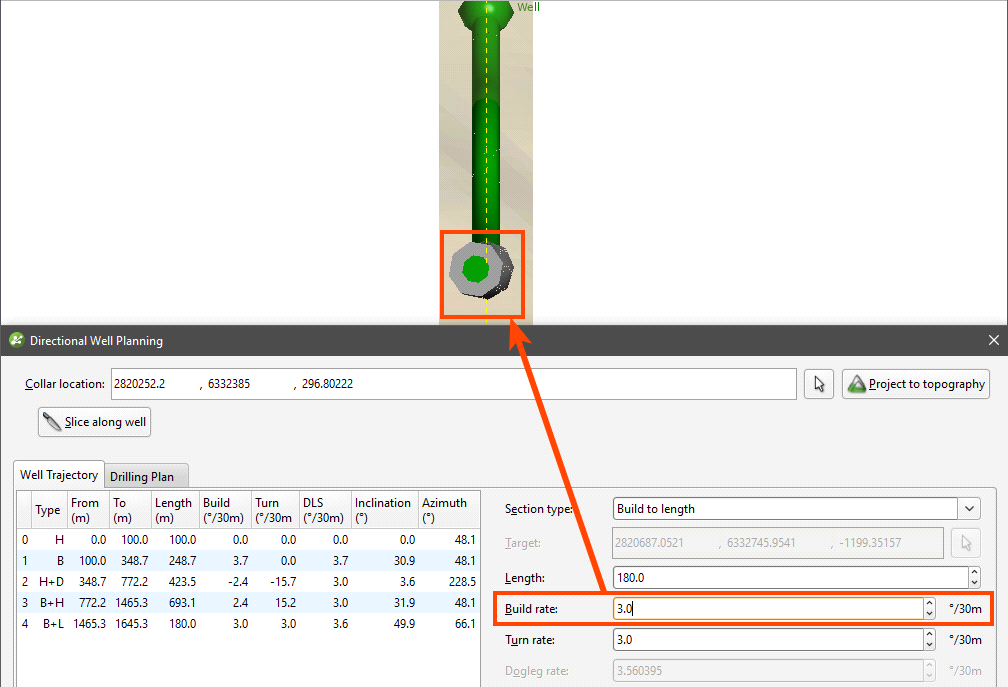Expand the Section type dropdown
1008x687 pixels.
[969, 509]
